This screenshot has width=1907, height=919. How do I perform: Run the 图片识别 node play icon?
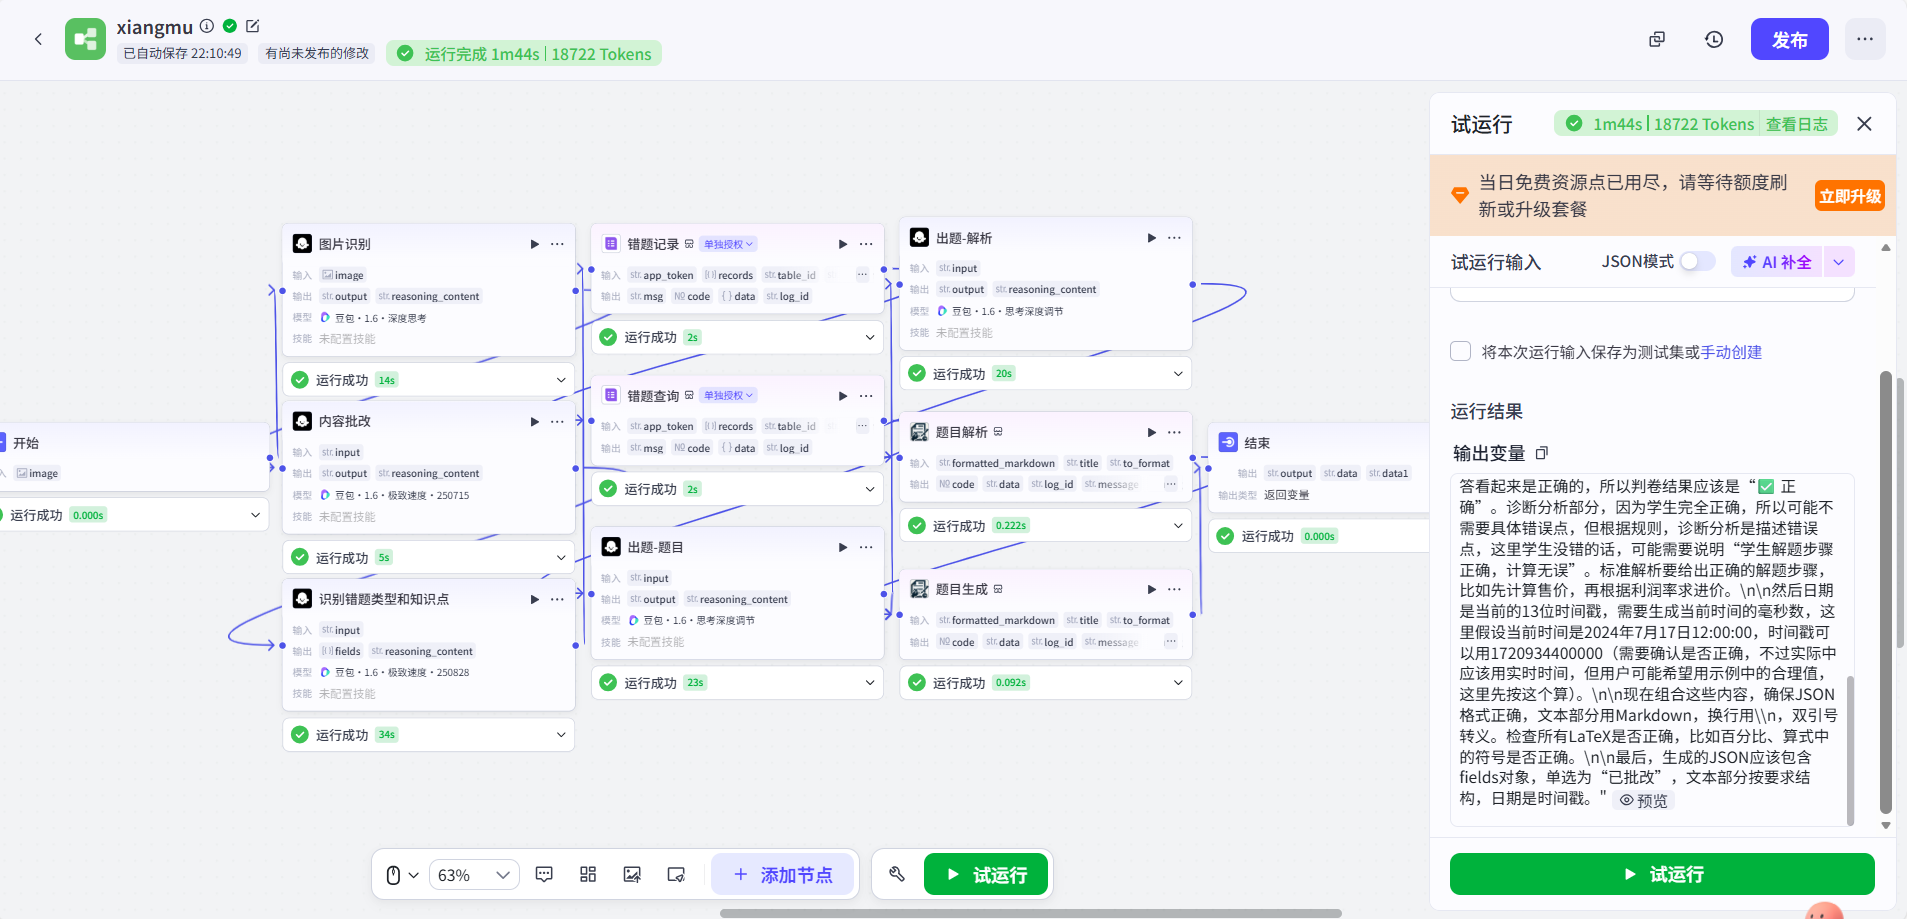pos(534,244)
